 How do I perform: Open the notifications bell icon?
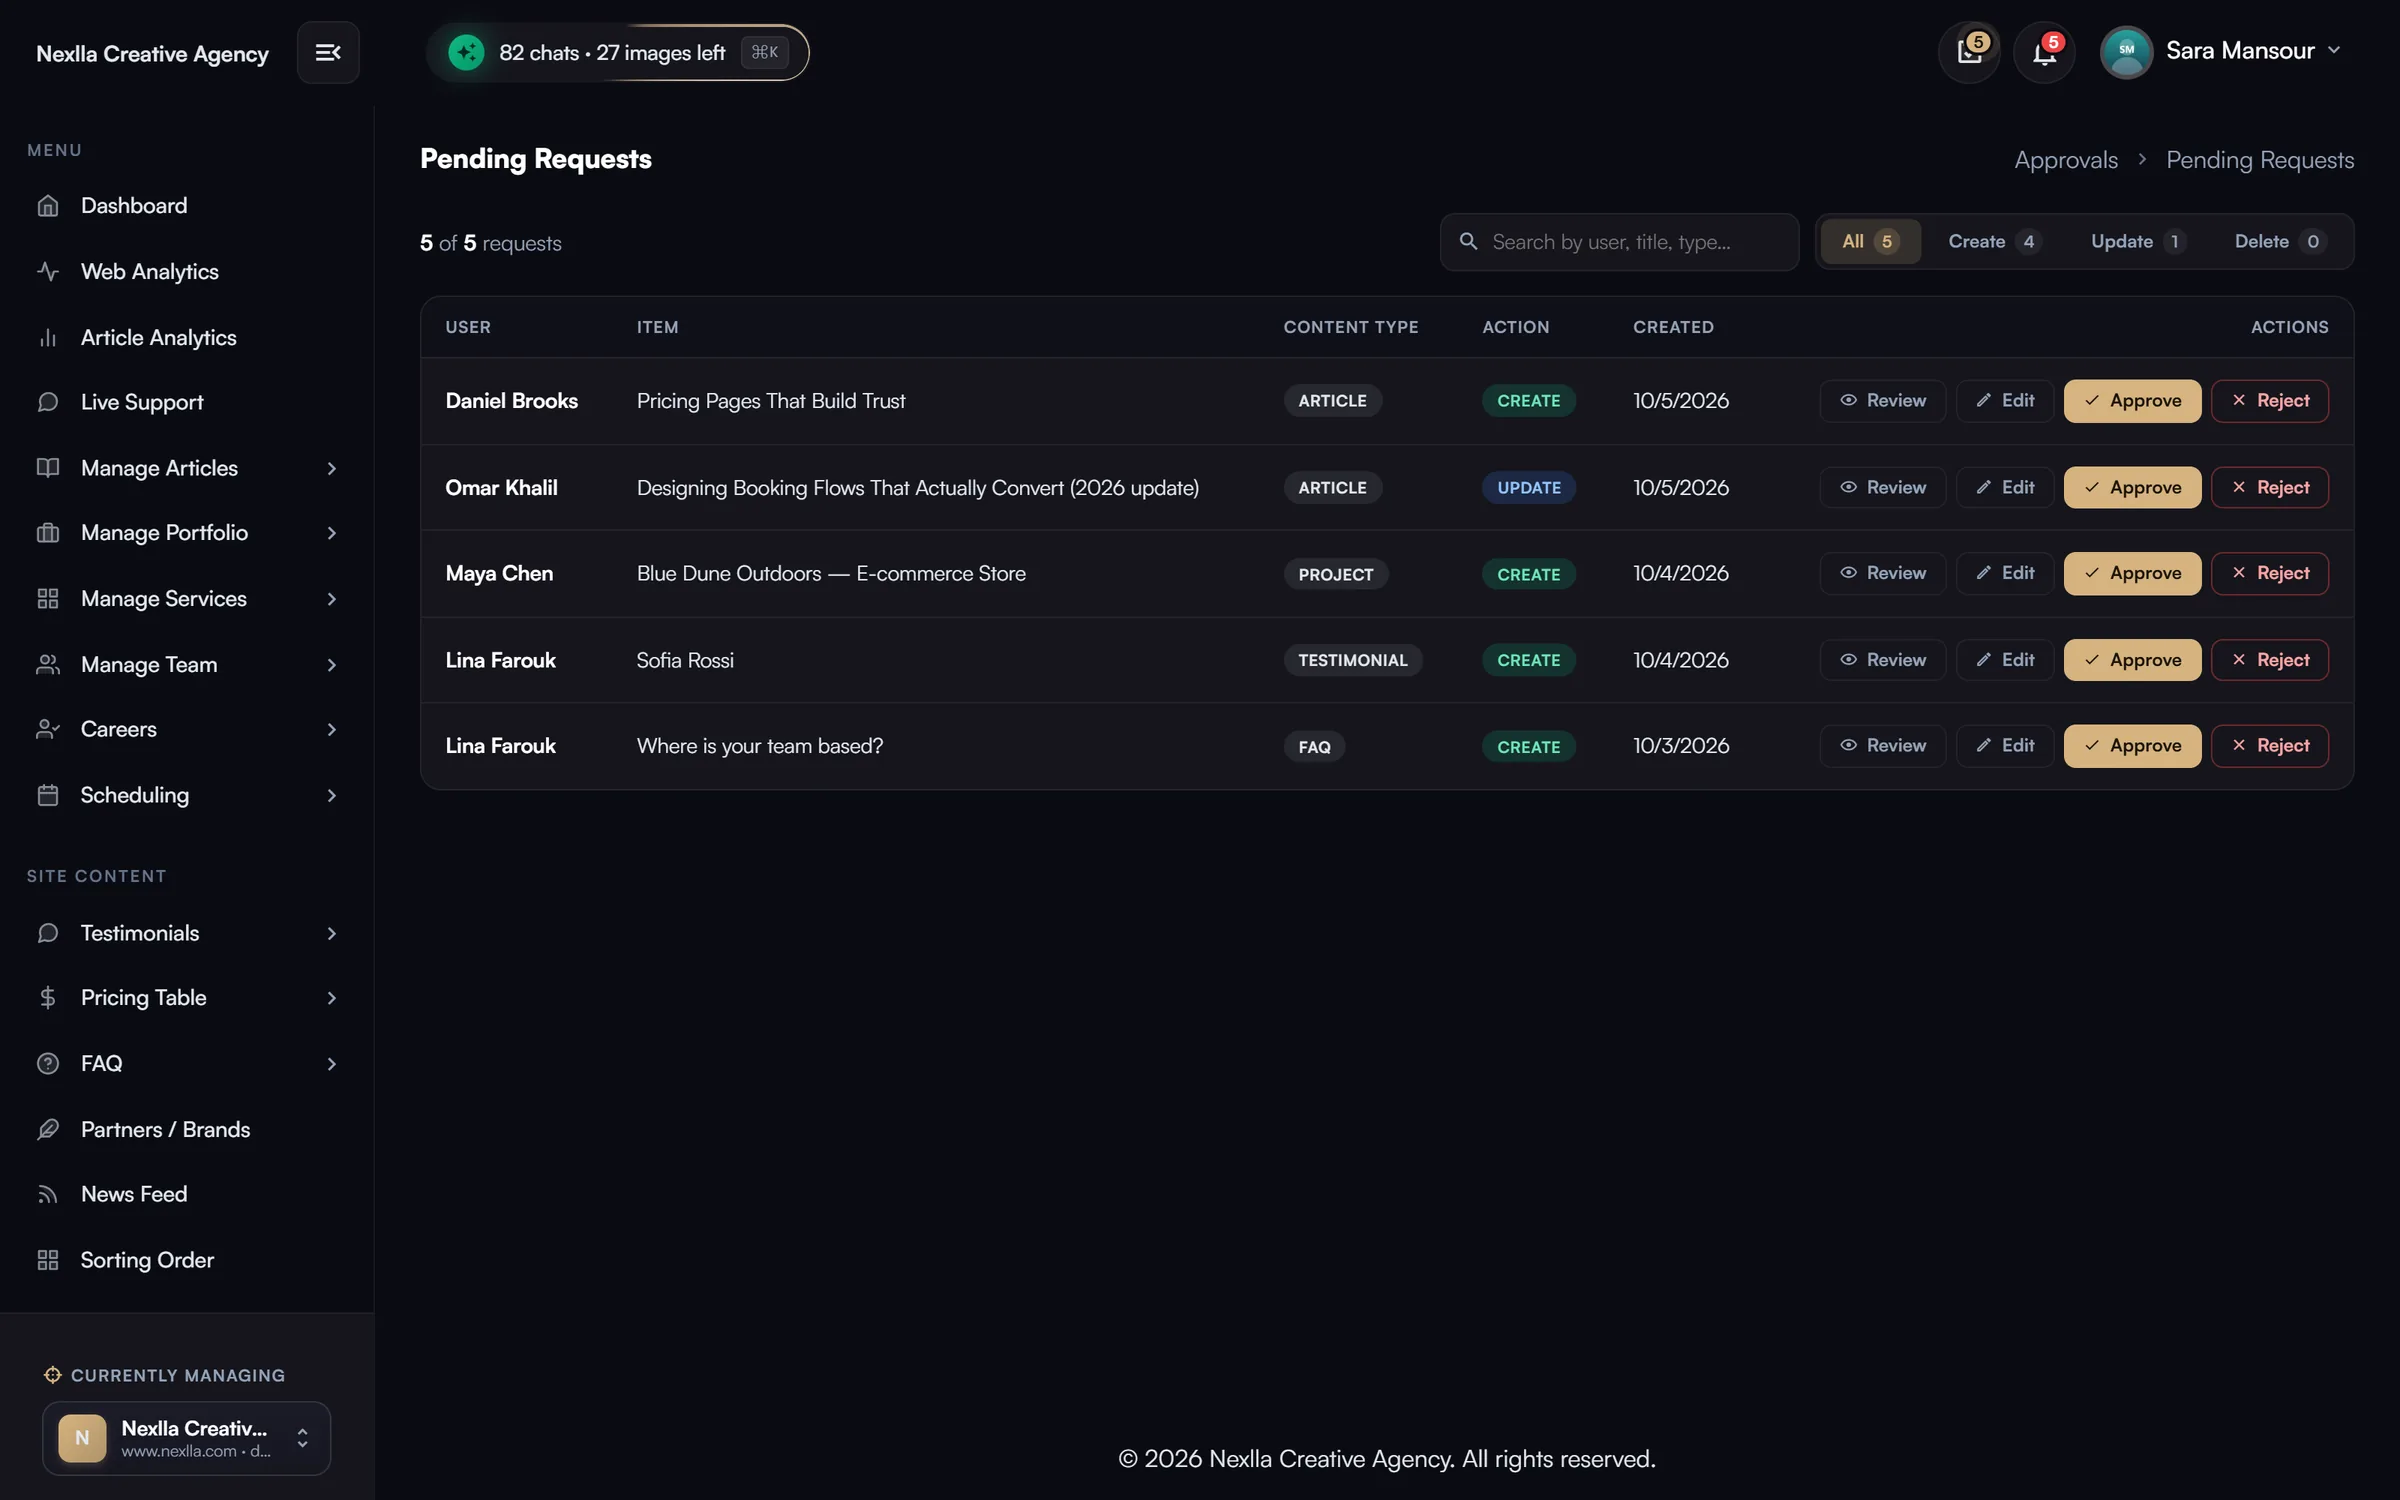2044,52
